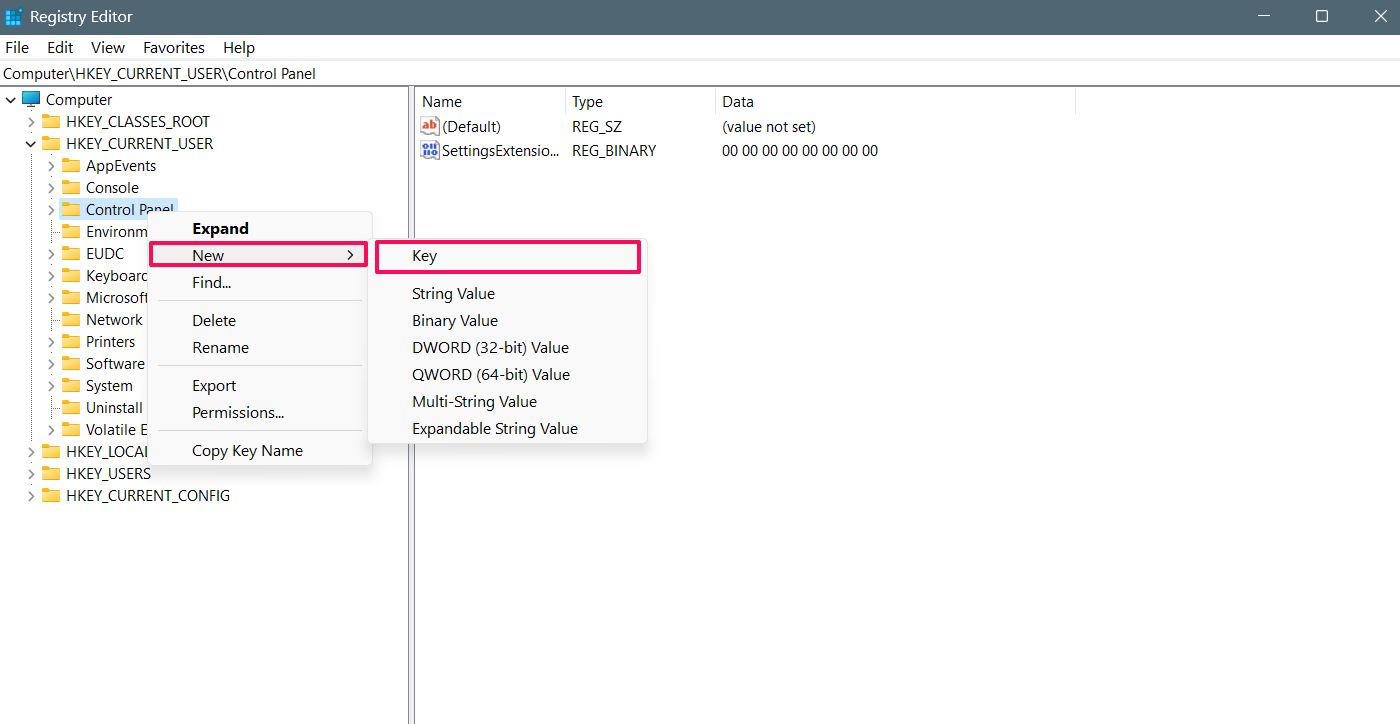Viewport: 1400px width, 724px height.
Task: Click the Registry Editor app icon in title bar
Action: [14, 17]
